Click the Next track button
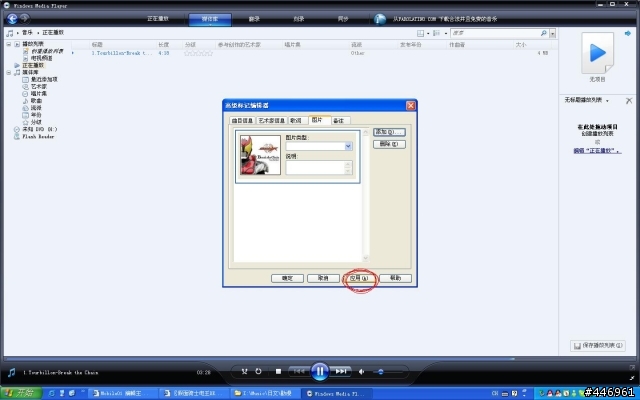Screen dimensions: 640x400 coord(341,371)
